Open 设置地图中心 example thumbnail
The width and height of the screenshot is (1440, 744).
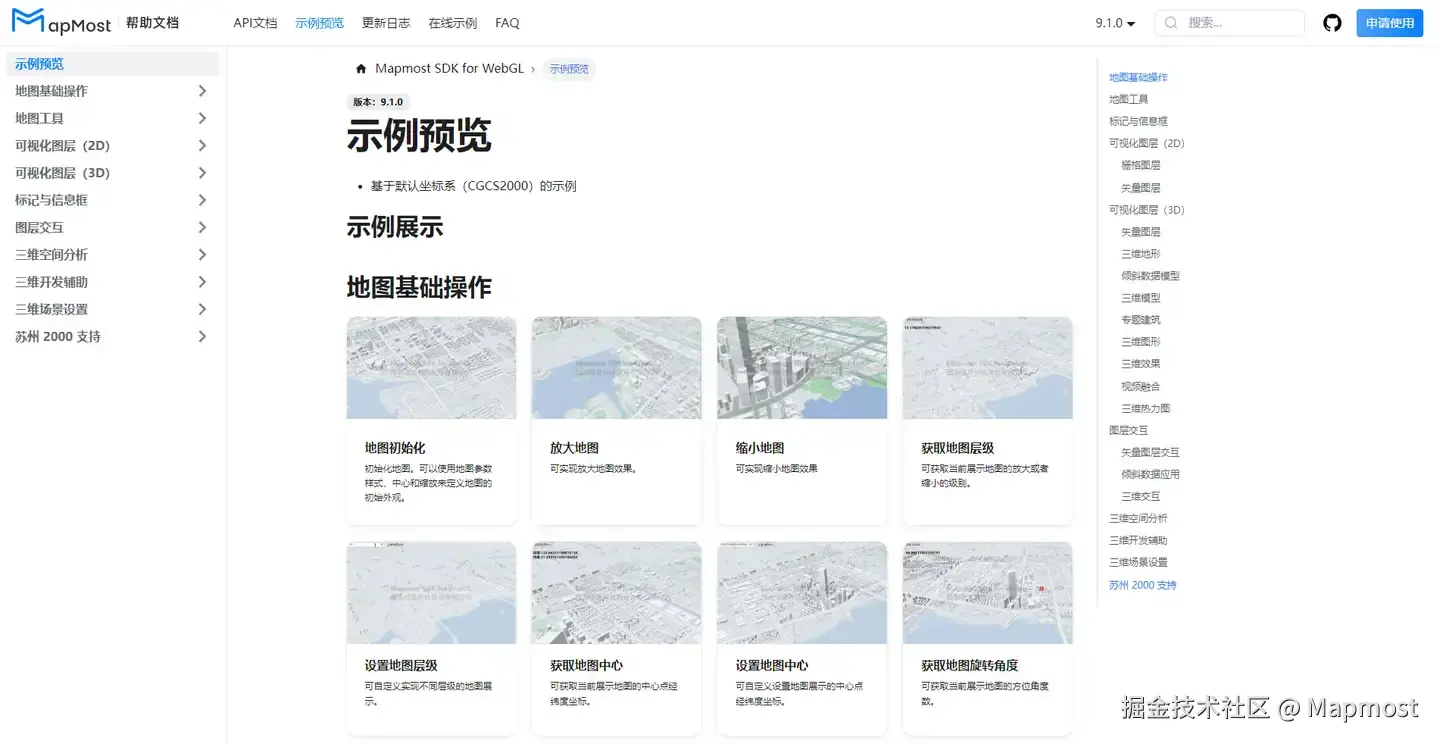click(x=802, y=593)
